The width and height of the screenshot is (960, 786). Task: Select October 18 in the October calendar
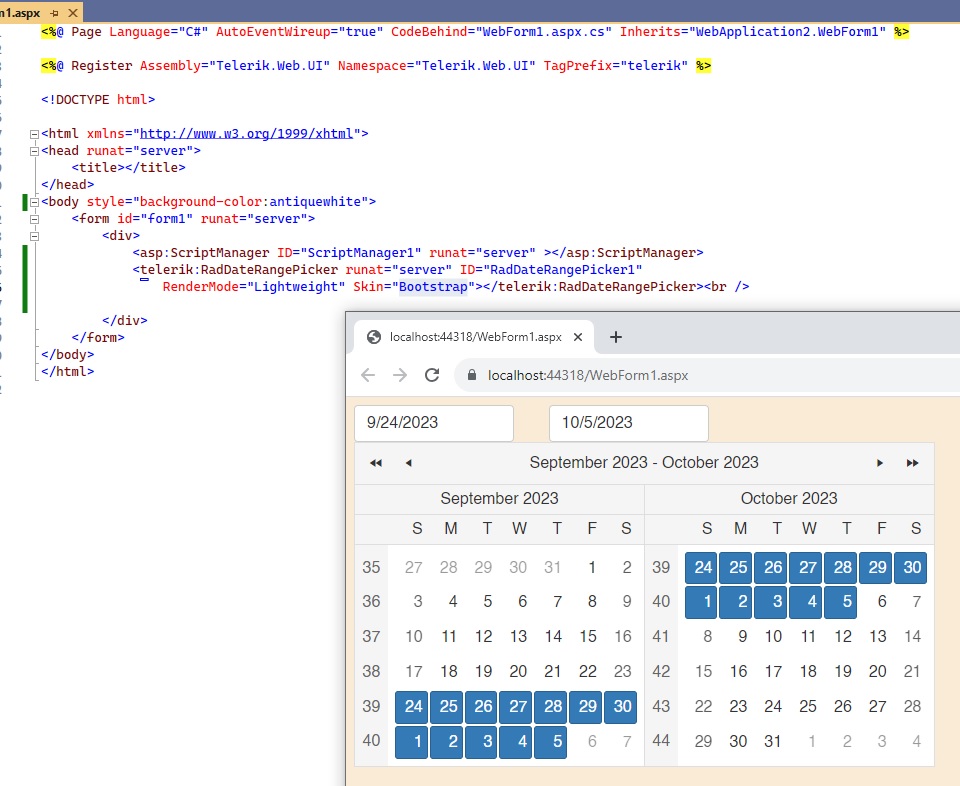point(809,672)
